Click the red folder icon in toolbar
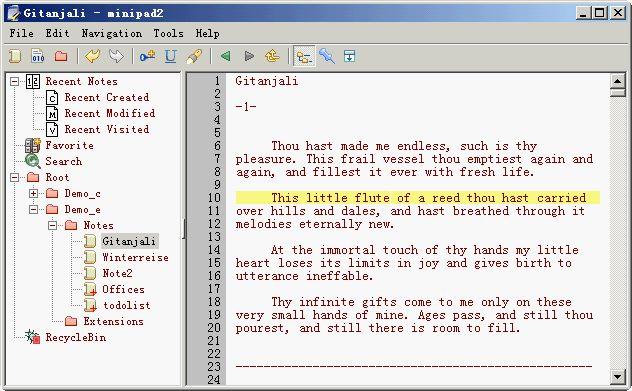 (61, 56)
